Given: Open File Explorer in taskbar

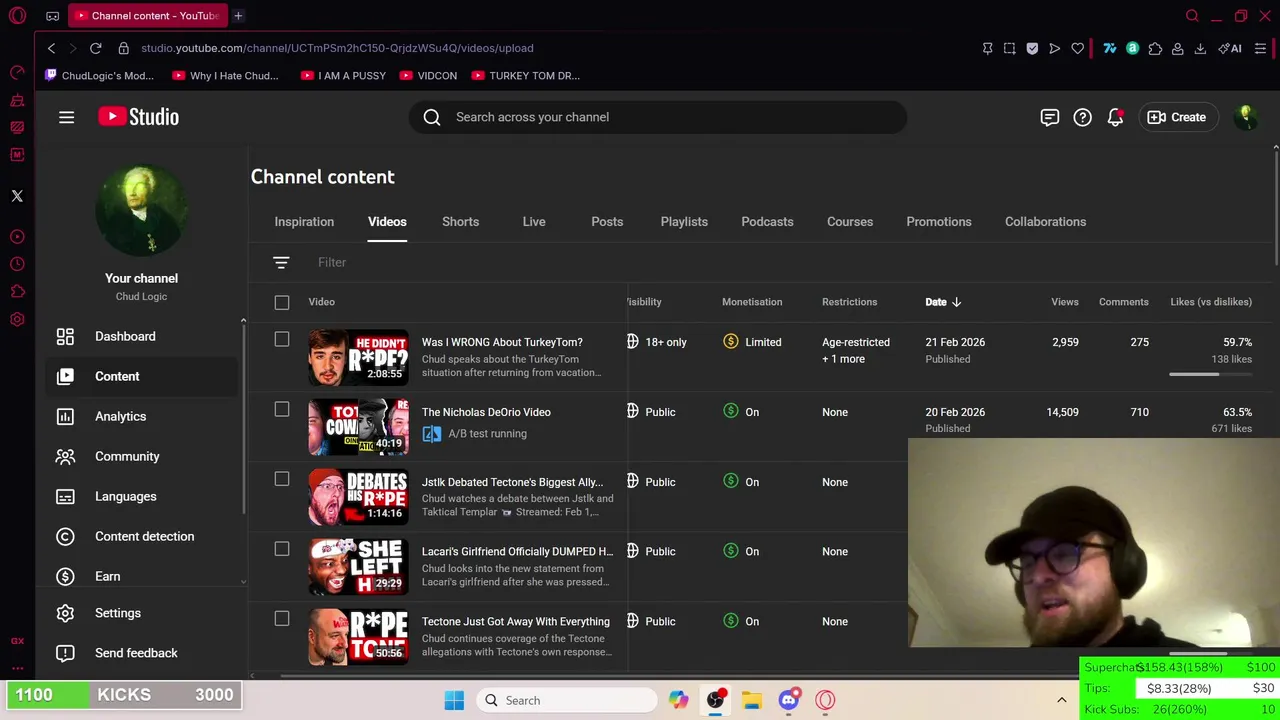Looking at the screenshot, I should coord(752,700).
